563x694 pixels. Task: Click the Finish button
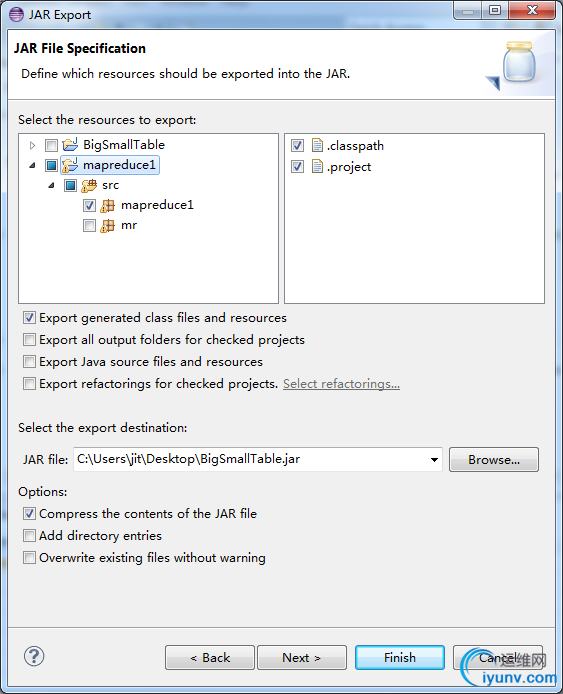click(400, 658)
